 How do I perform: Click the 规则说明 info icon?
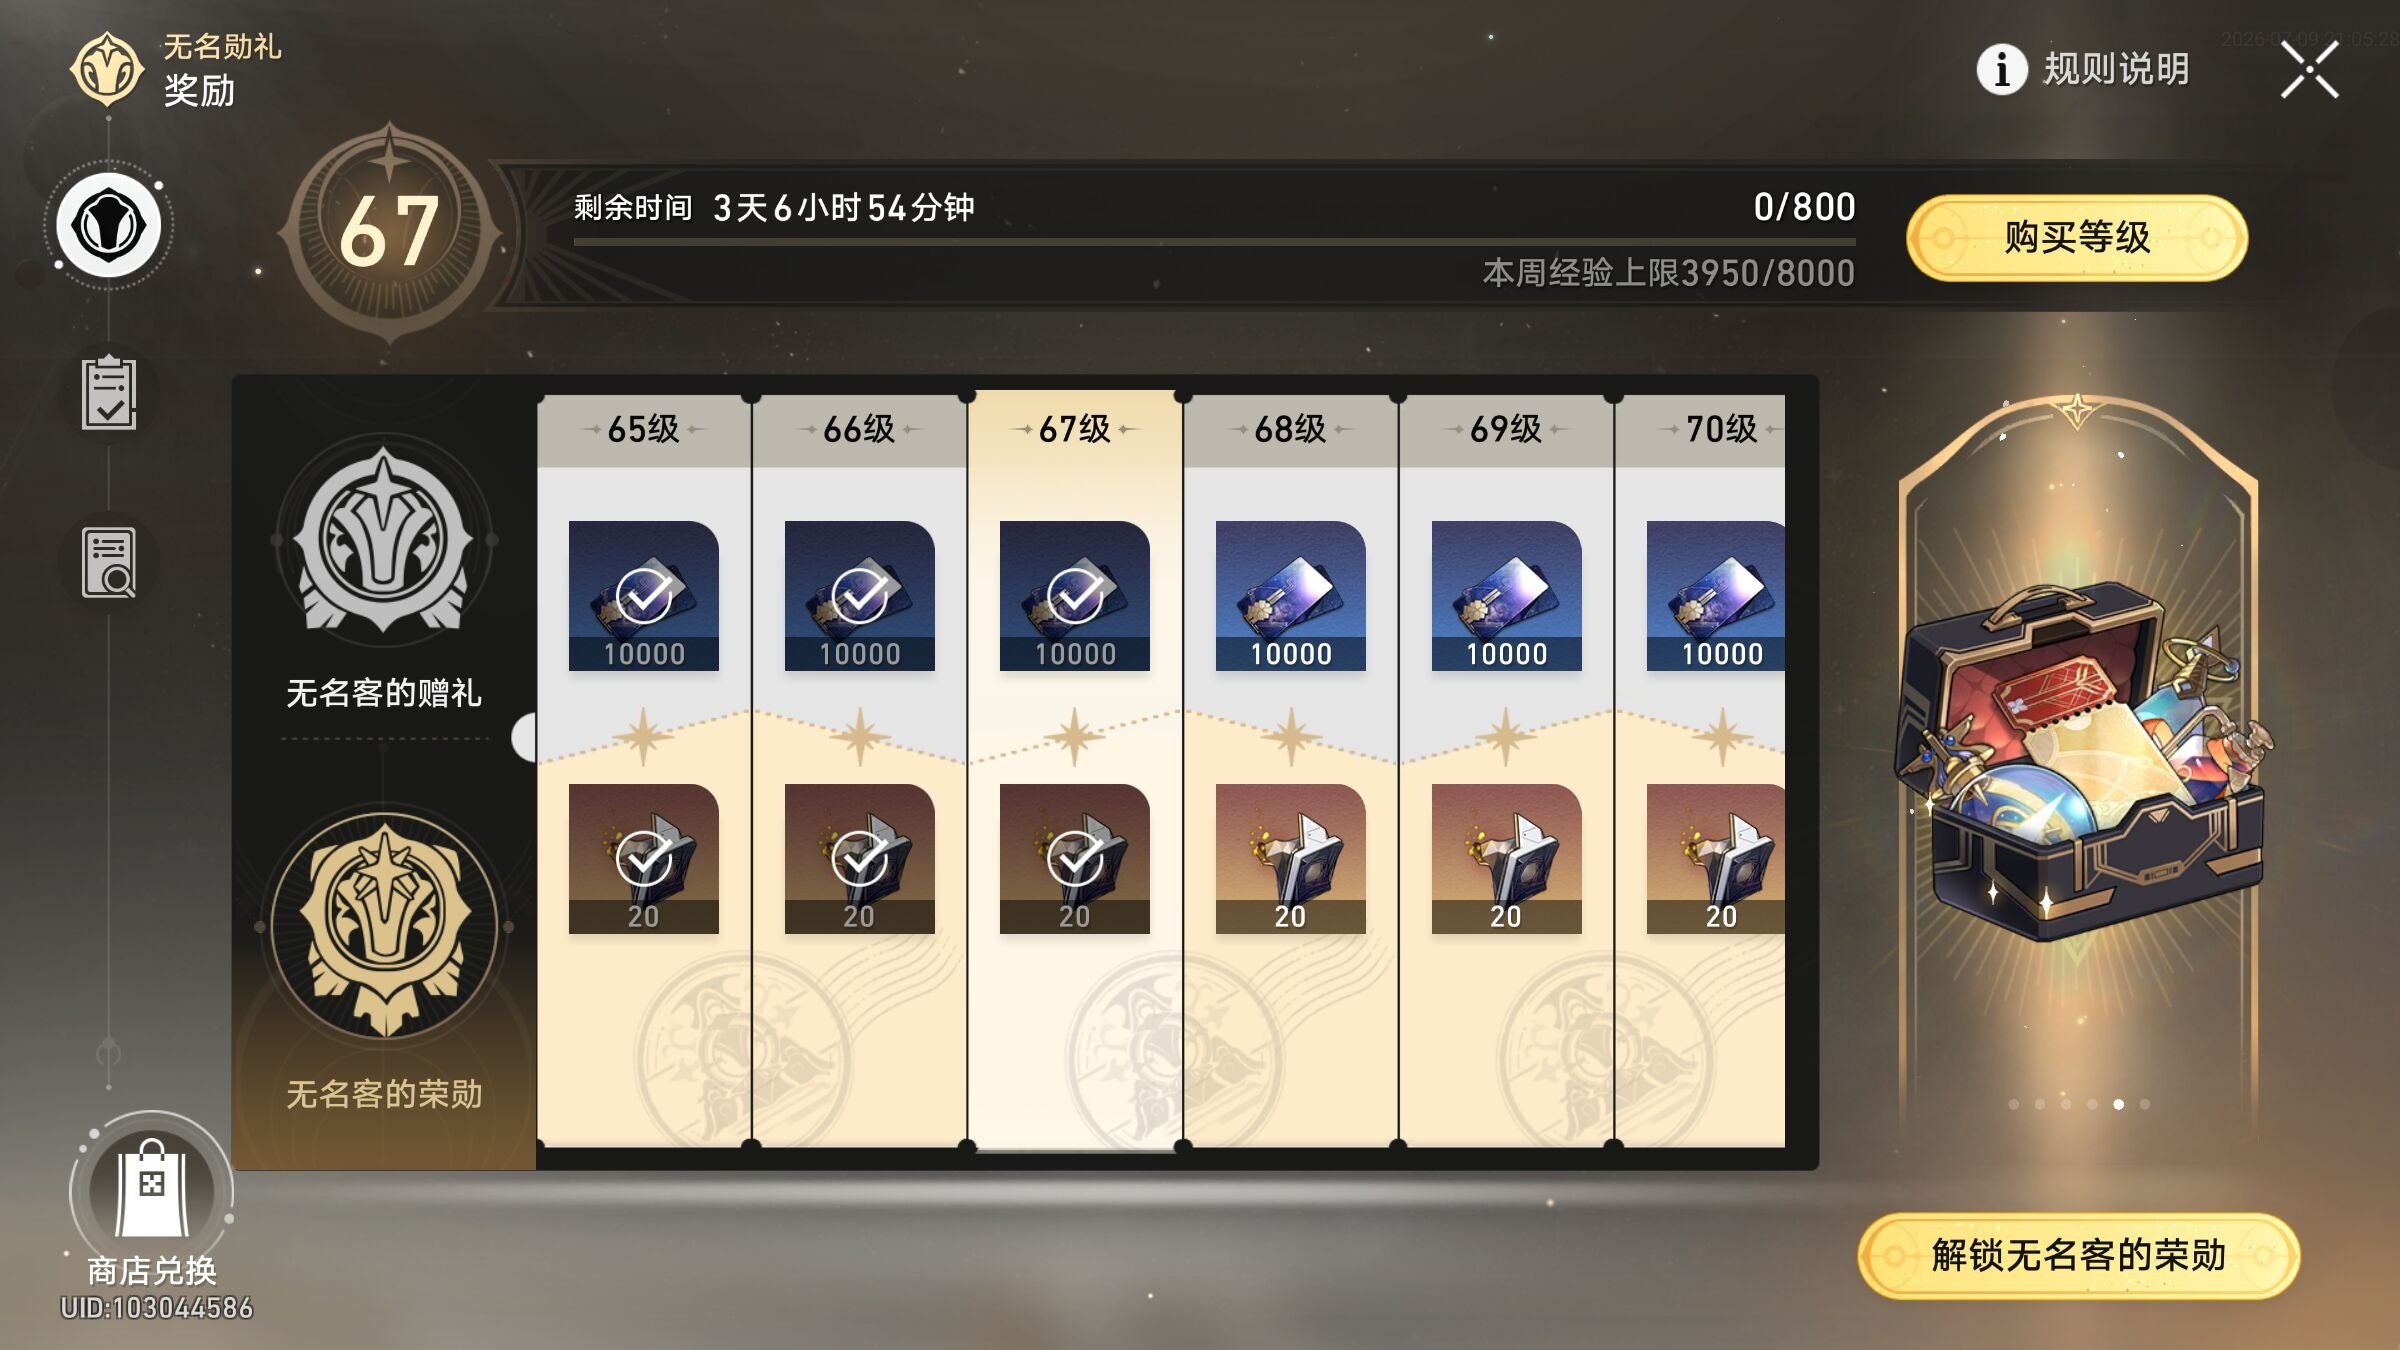point(2002,70)
